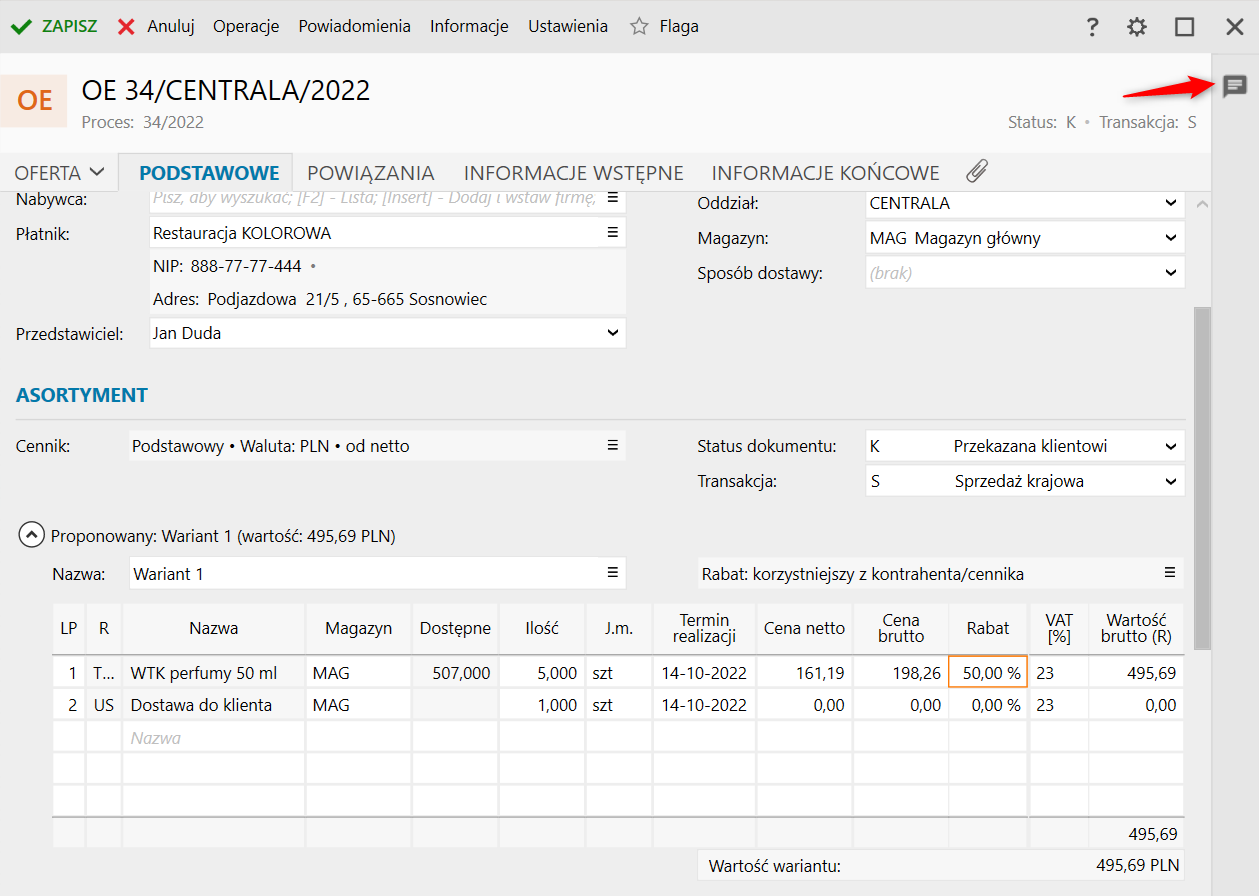Click the Rabat 50,00 % cell
This screenshot has height=896, width=1259.
click(x=988, y=673)
